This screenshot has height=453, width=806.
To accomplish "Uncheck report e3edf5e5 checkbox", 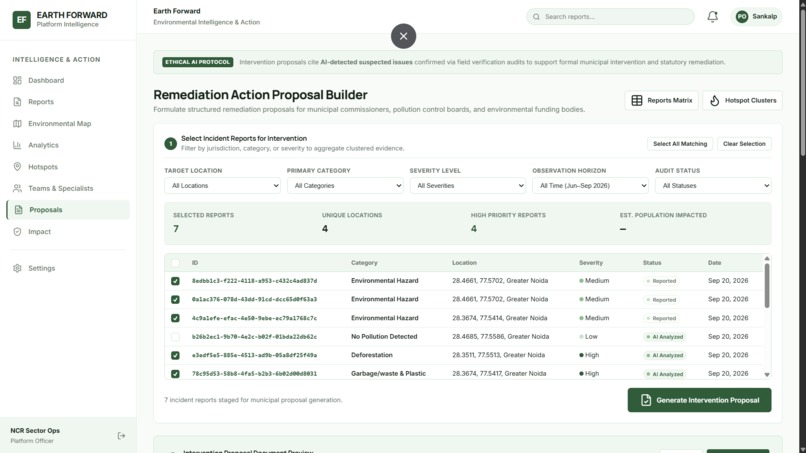I will pos(175,355).
